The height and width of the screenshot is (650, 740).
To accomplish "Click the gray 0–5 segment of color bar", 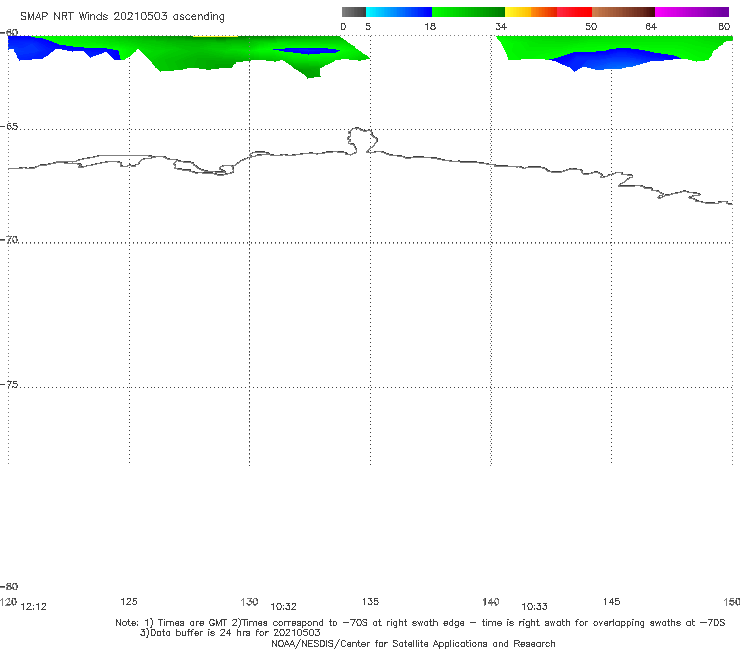I will pos(353,12).
